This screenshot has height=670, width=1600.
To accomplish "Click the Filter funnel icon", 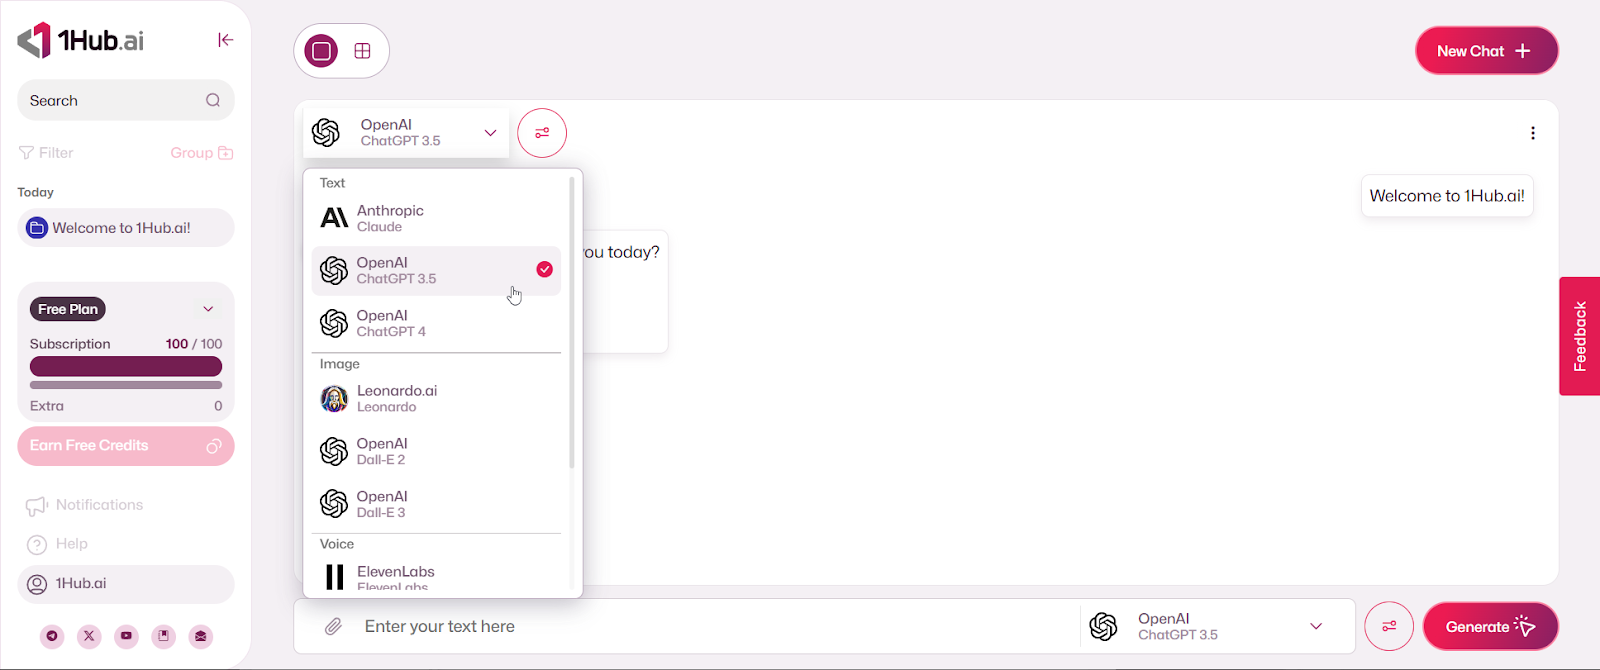I will click(26, 153).
